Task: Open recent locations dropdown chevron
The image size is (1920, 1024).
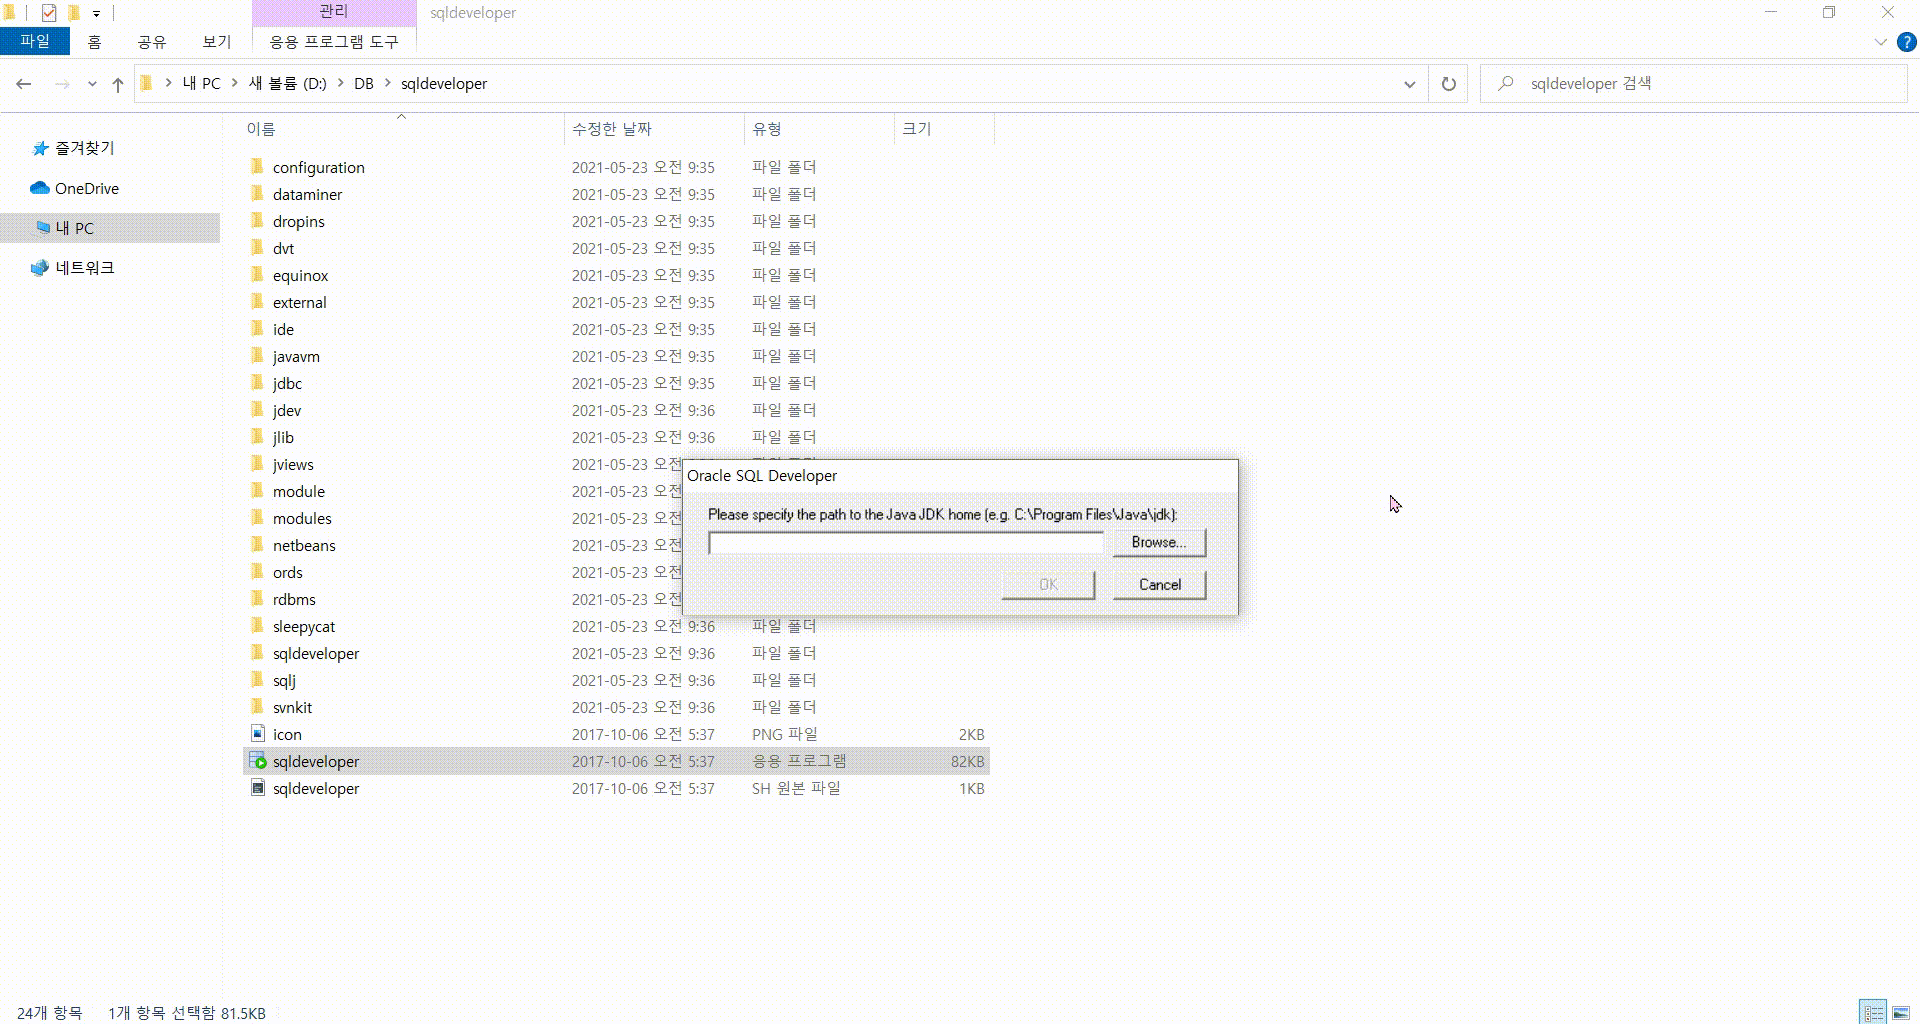Action: click(92, 84)
